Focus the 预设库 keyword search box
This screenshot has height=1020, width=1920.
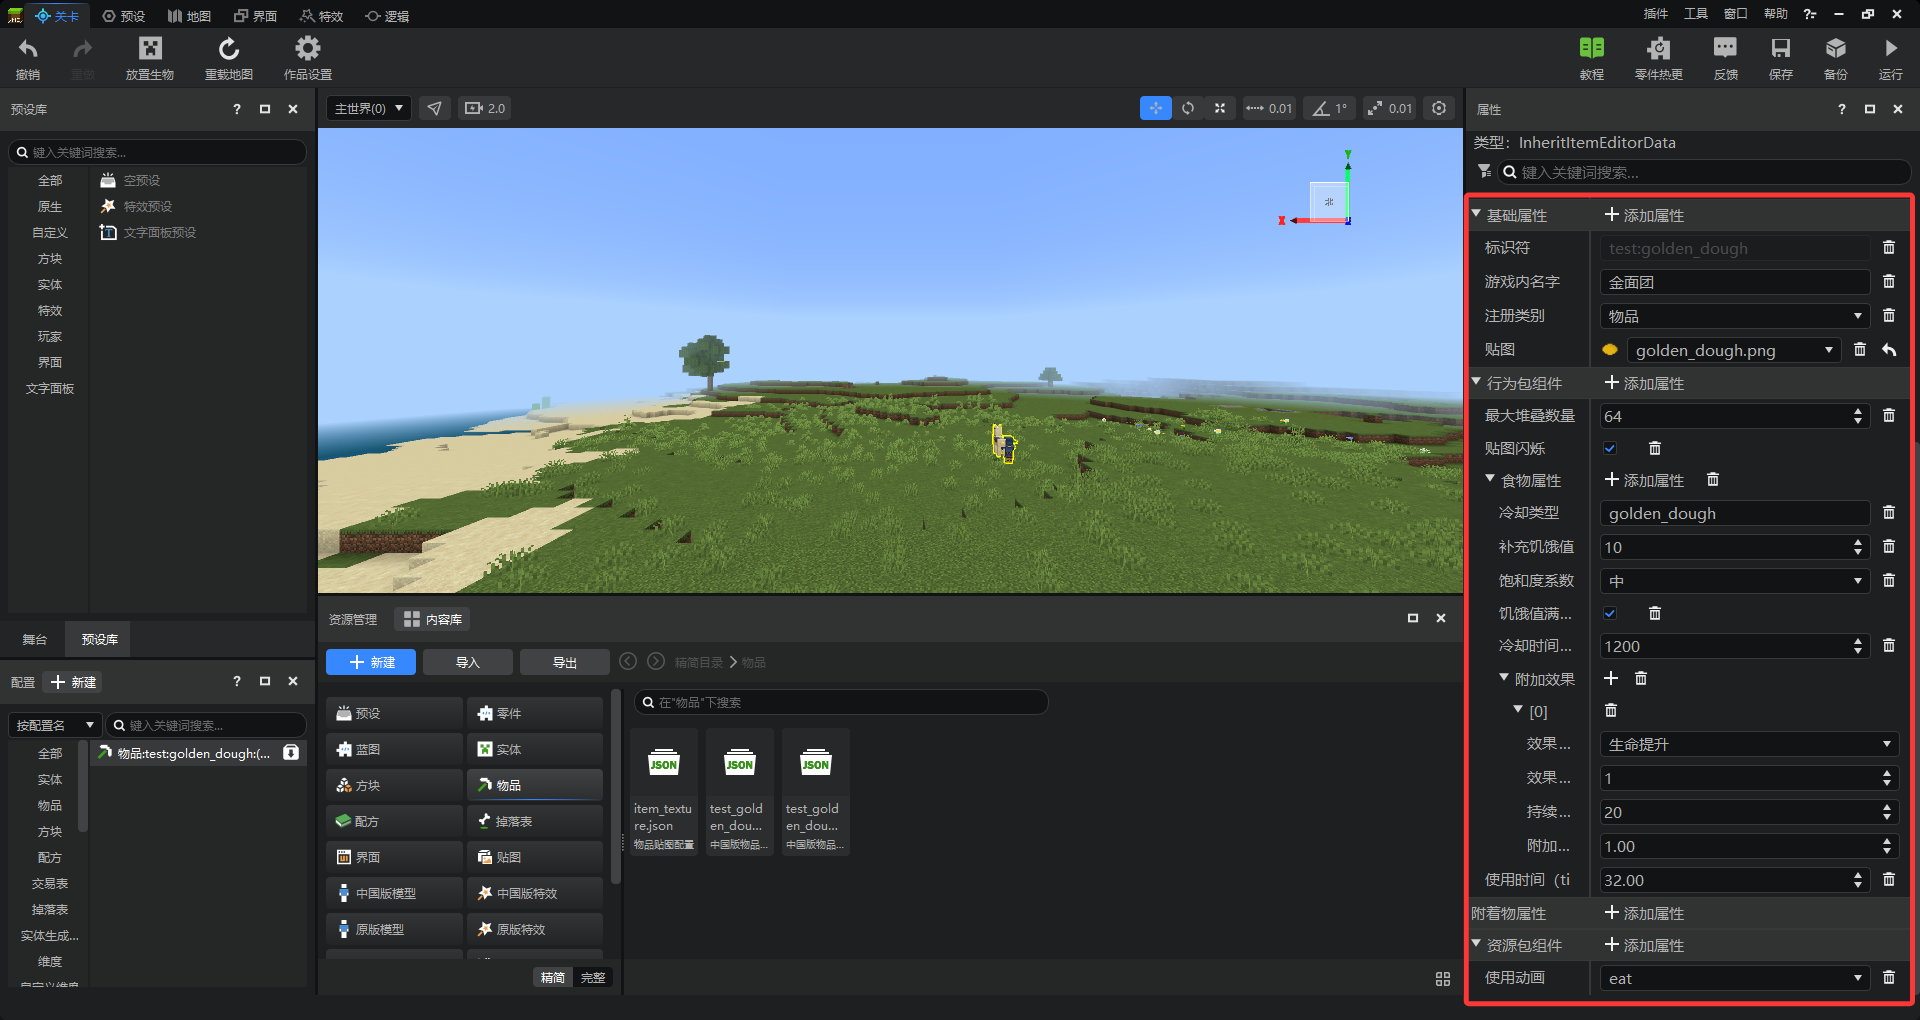click(158, 152)
